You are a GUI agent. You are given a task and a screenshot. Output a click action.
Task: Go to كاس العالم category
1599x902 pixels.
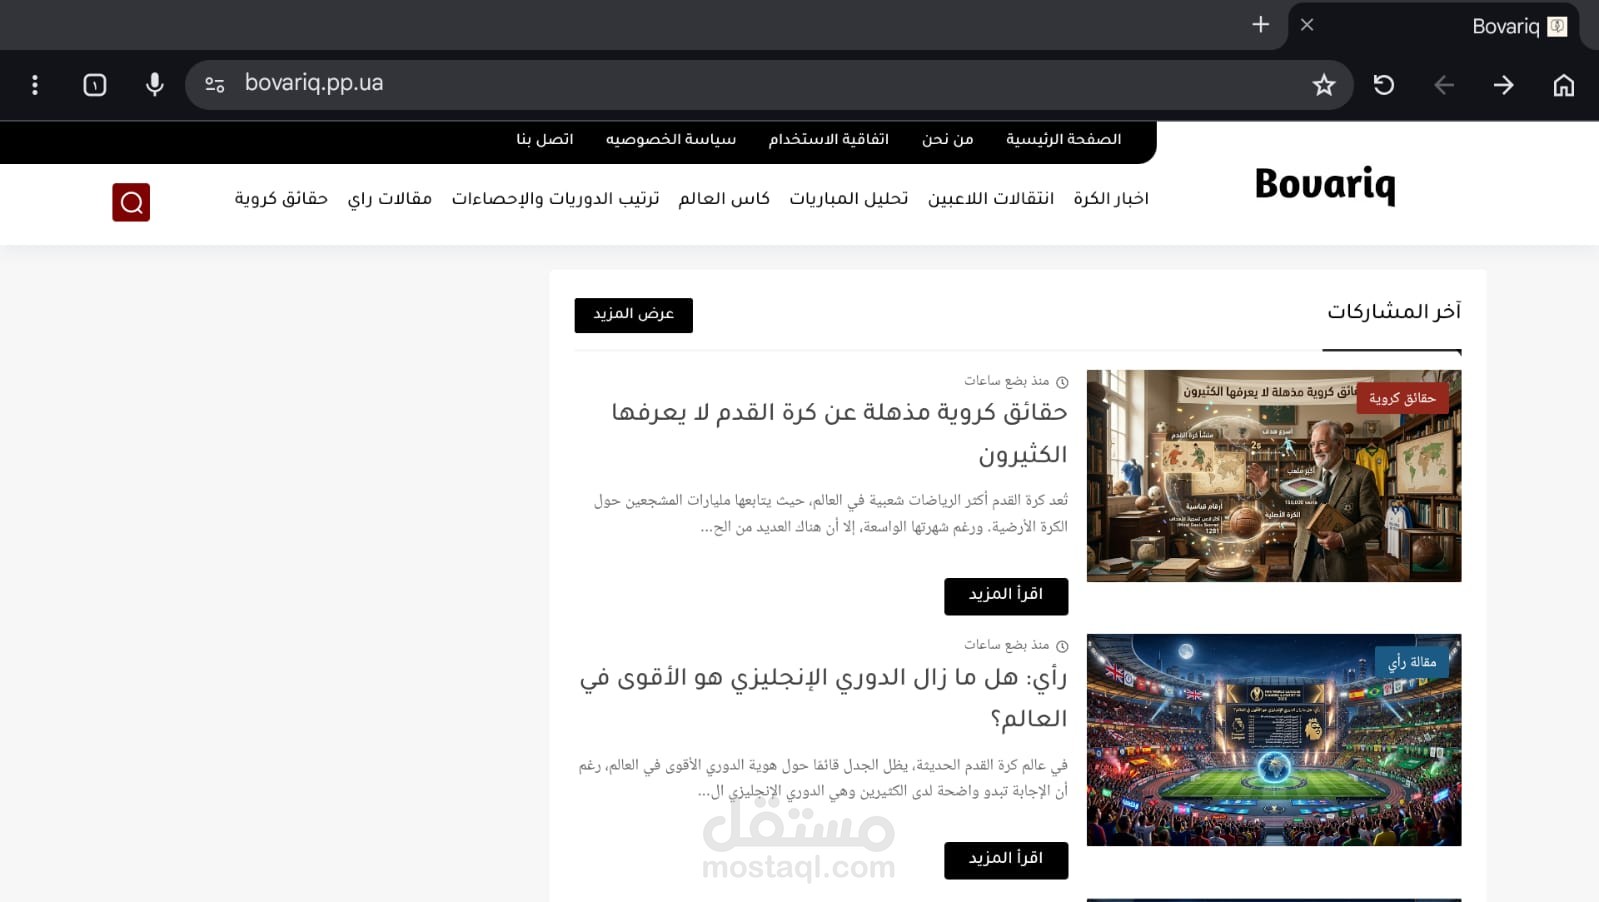click(x=724, y=199)
